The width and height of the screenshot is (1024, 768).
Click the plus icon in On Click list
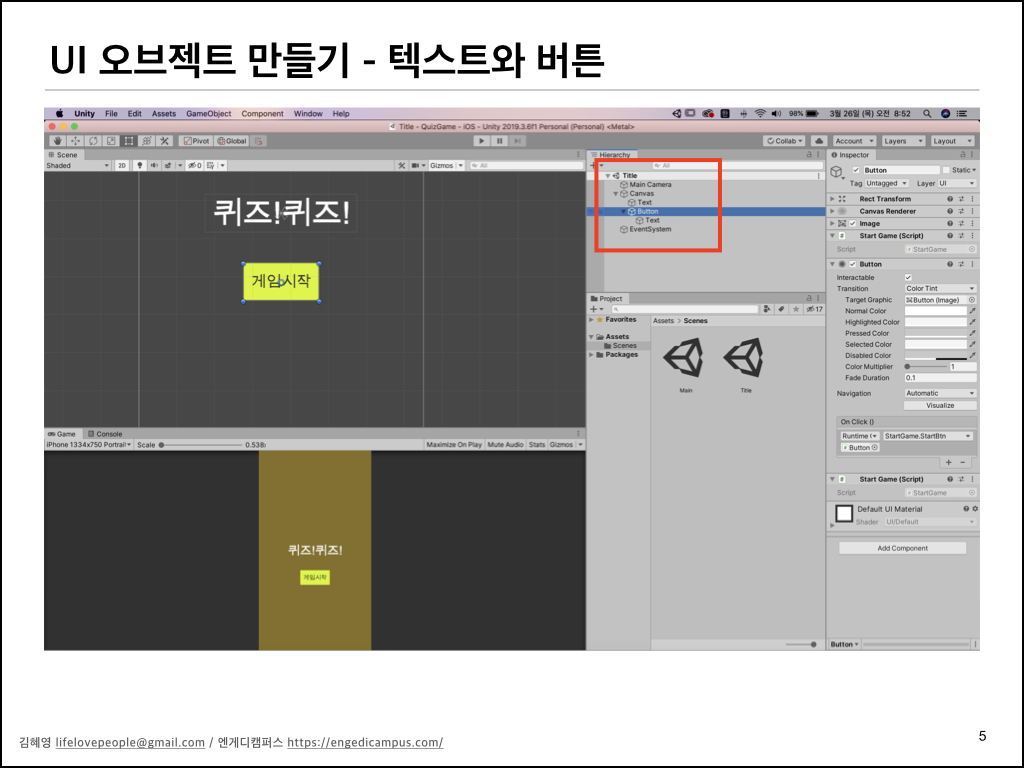tap(948, 462)
